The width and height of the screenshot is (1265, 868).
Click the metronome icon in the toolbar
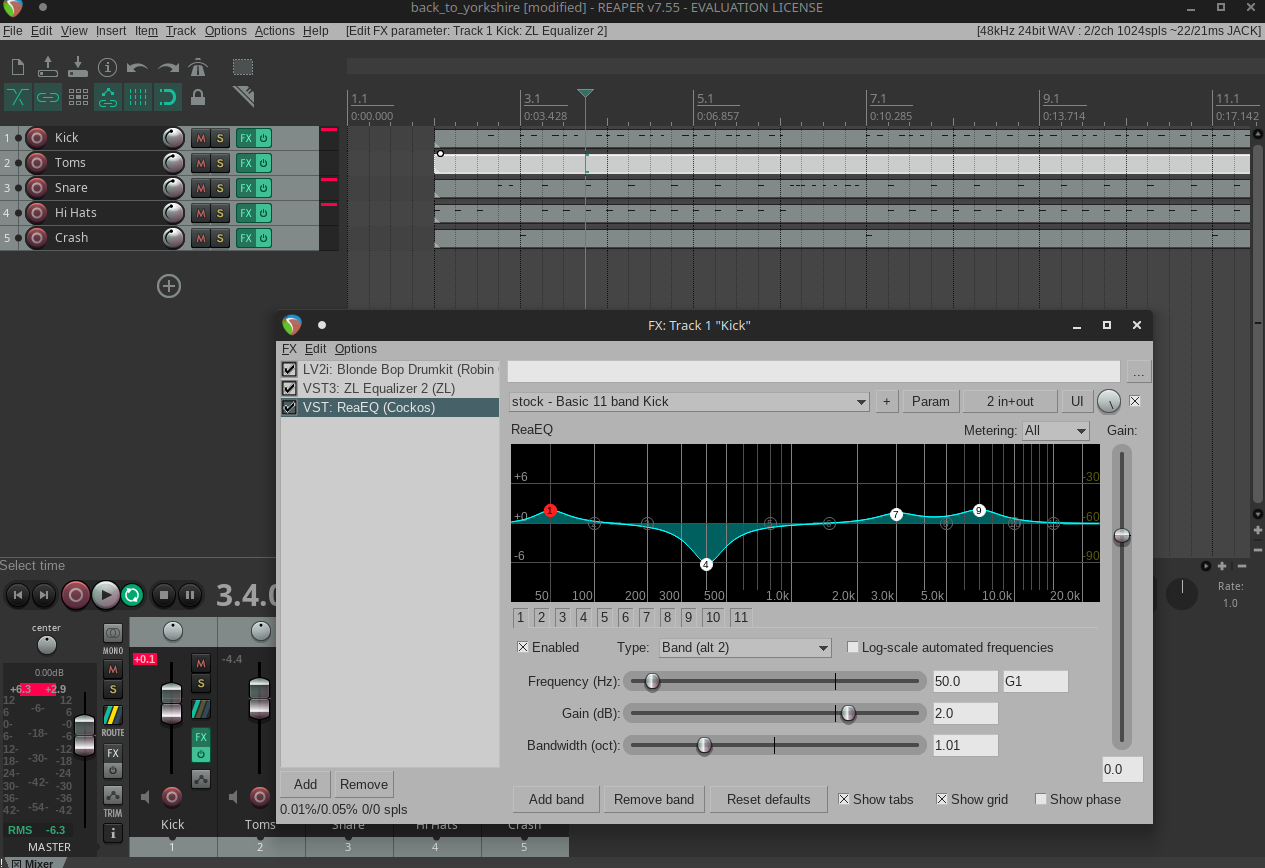coord(198,68)
